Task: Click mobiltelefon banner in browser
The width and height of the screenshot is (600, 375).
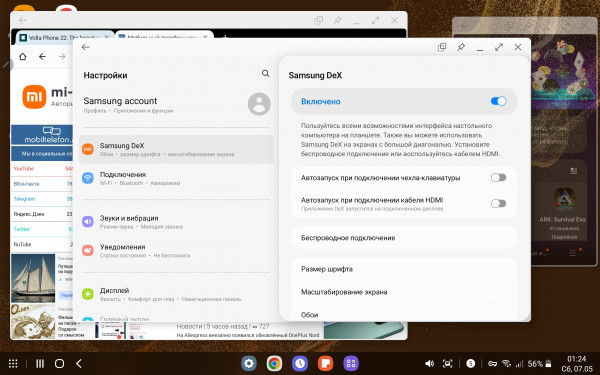Action: pyautogui.click(x=42, y=135)
